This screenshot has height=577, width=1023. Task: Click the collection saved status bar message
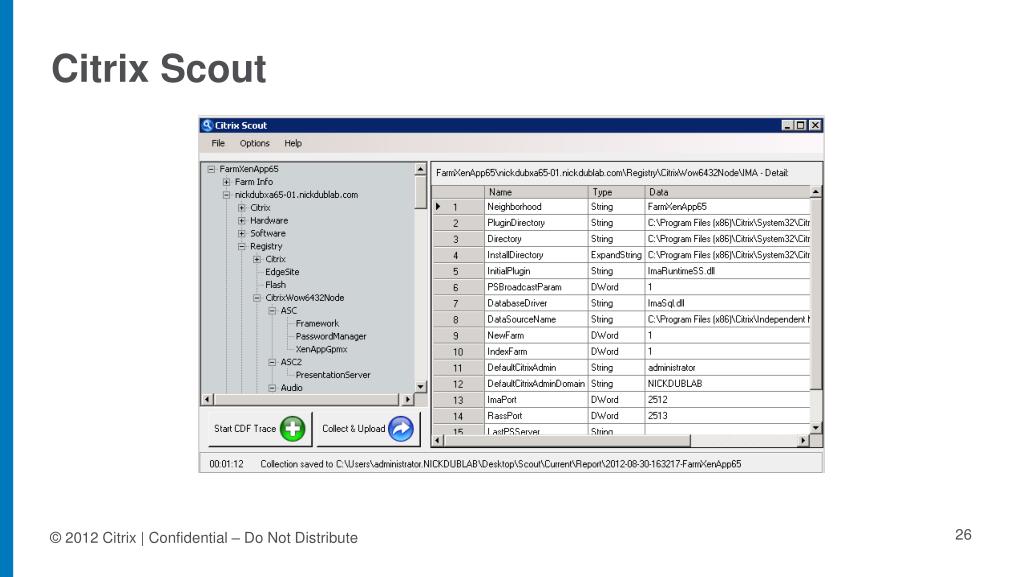coord(500,464)
